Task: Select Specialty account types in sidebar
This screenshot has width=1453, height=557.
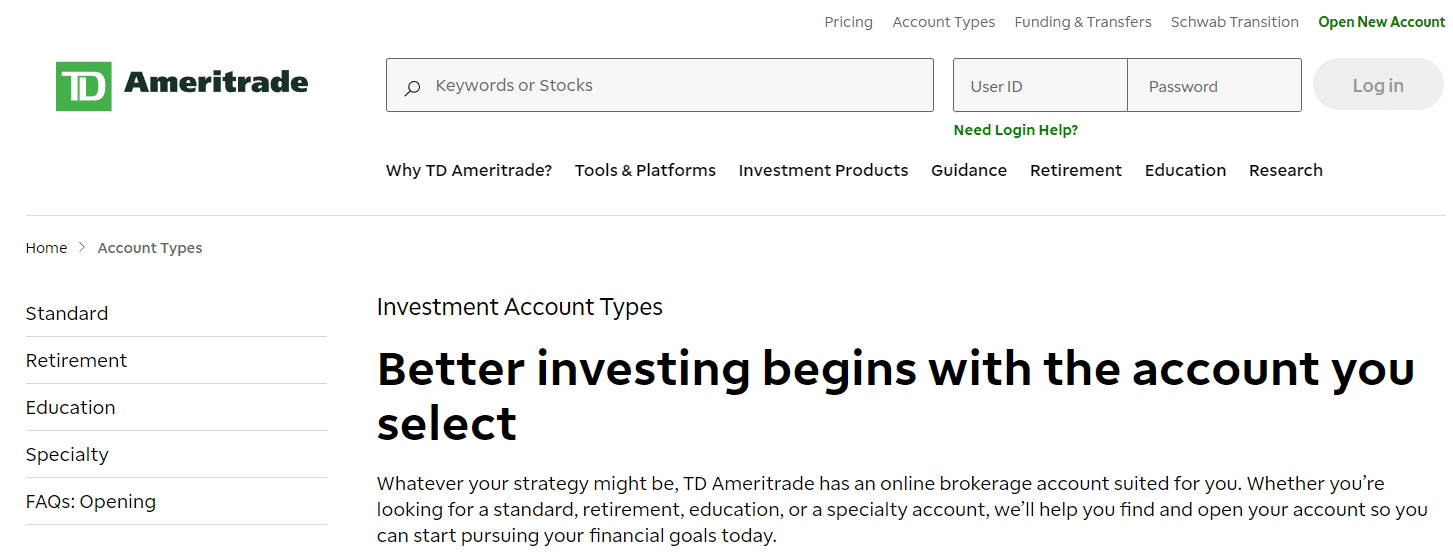Action: tap(67, 454)
